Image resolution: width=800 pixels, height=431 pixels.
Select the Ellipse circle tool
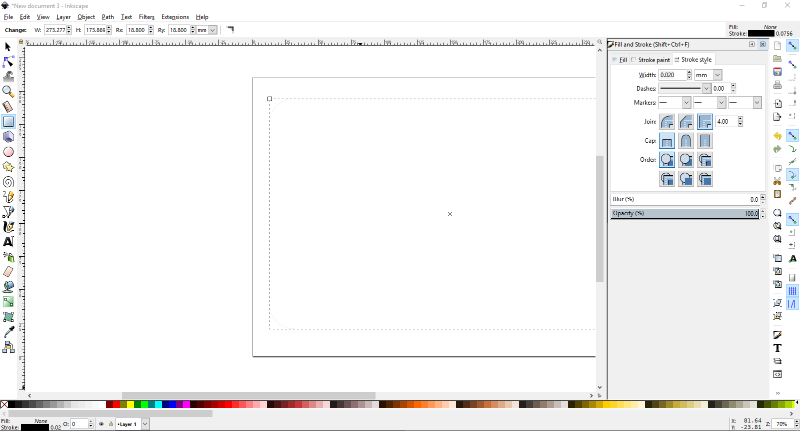(x=8, y=151)
